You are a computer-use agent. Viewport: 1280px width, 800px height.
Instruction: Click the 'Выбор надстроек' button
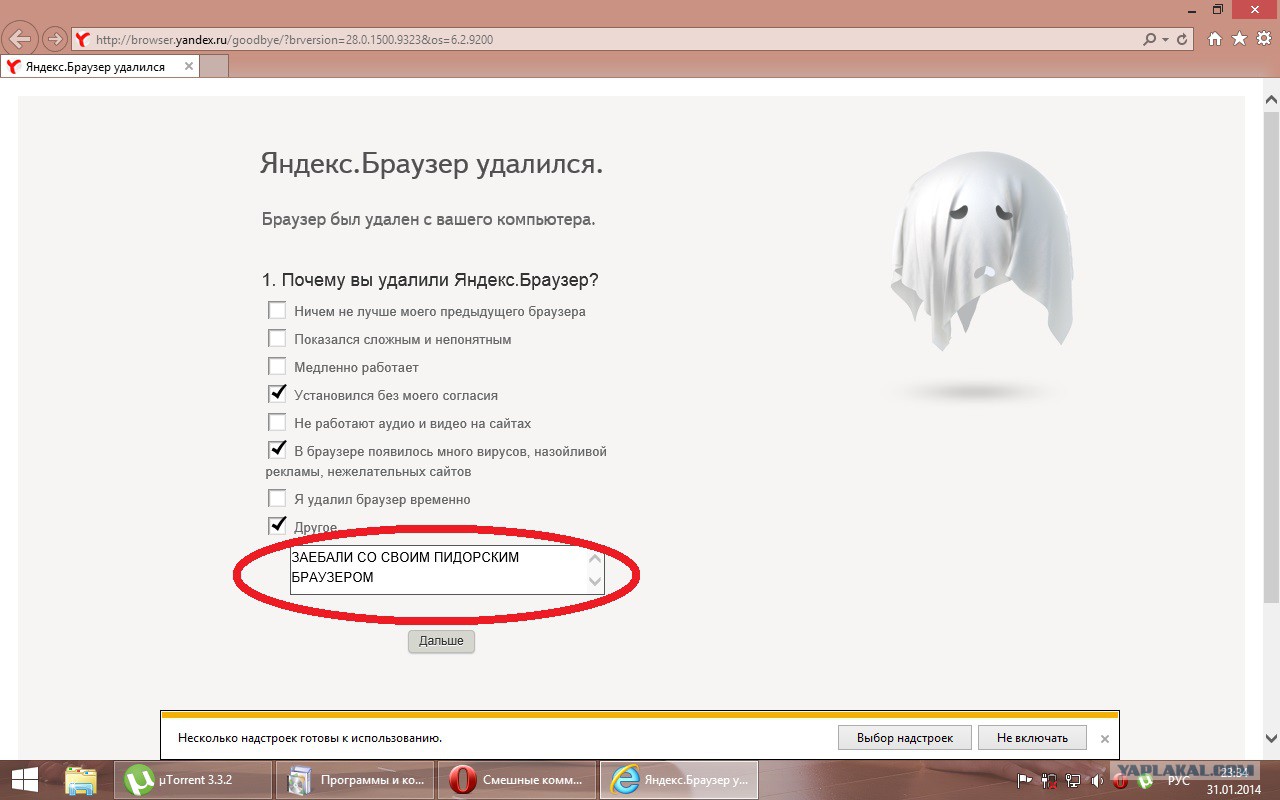click(904, 738)
